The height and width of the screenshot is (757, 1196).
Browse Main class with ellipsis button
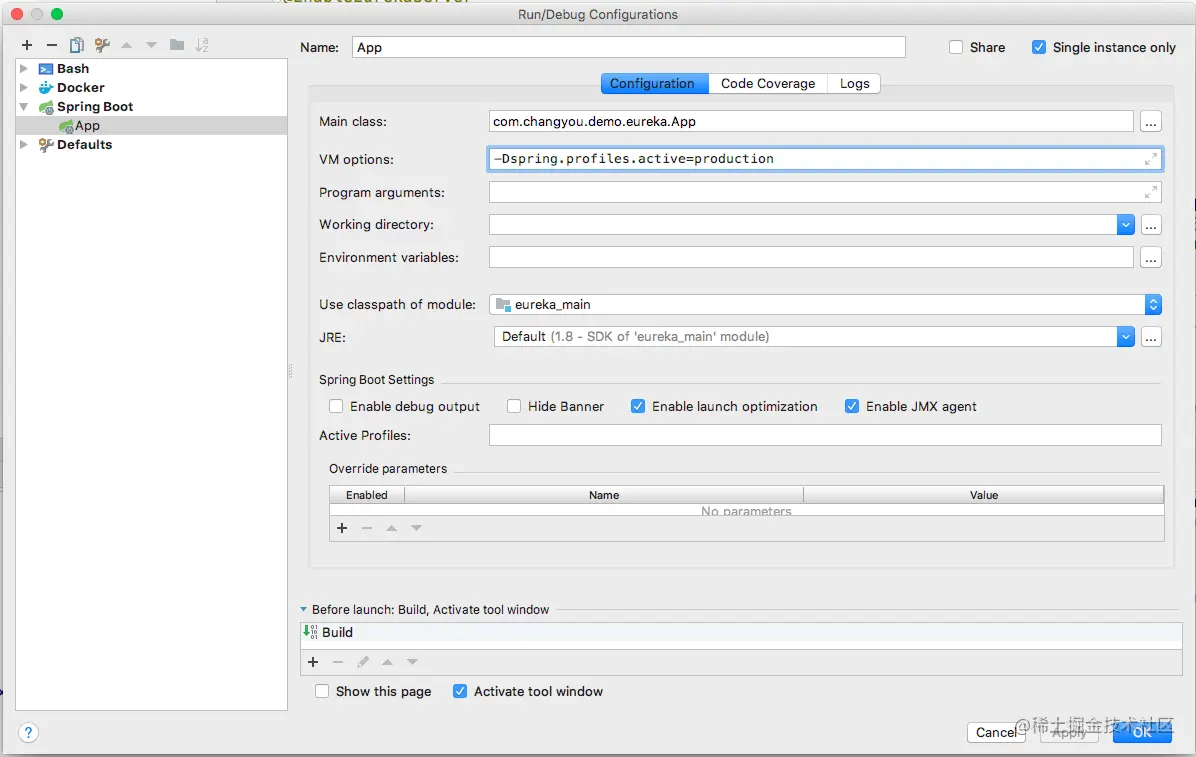tap(1151, 121)
